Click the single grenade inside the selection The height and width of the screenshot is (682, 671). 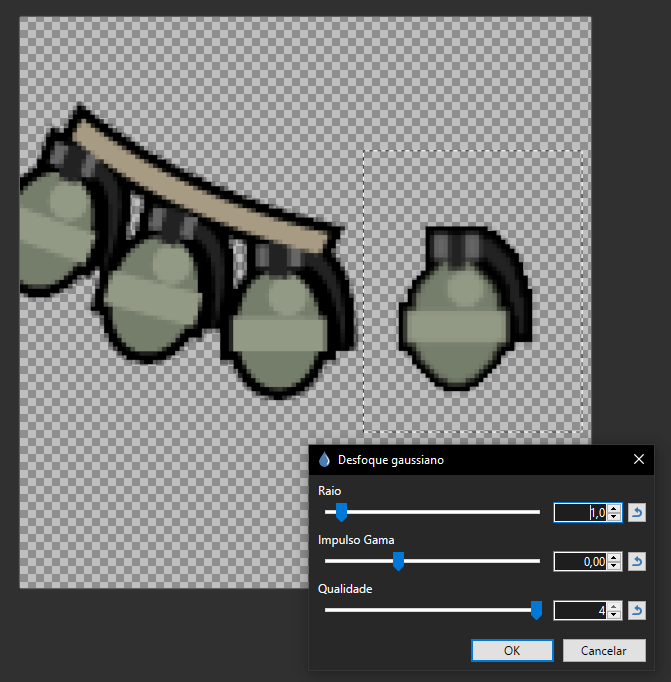(x=464, y=308)
